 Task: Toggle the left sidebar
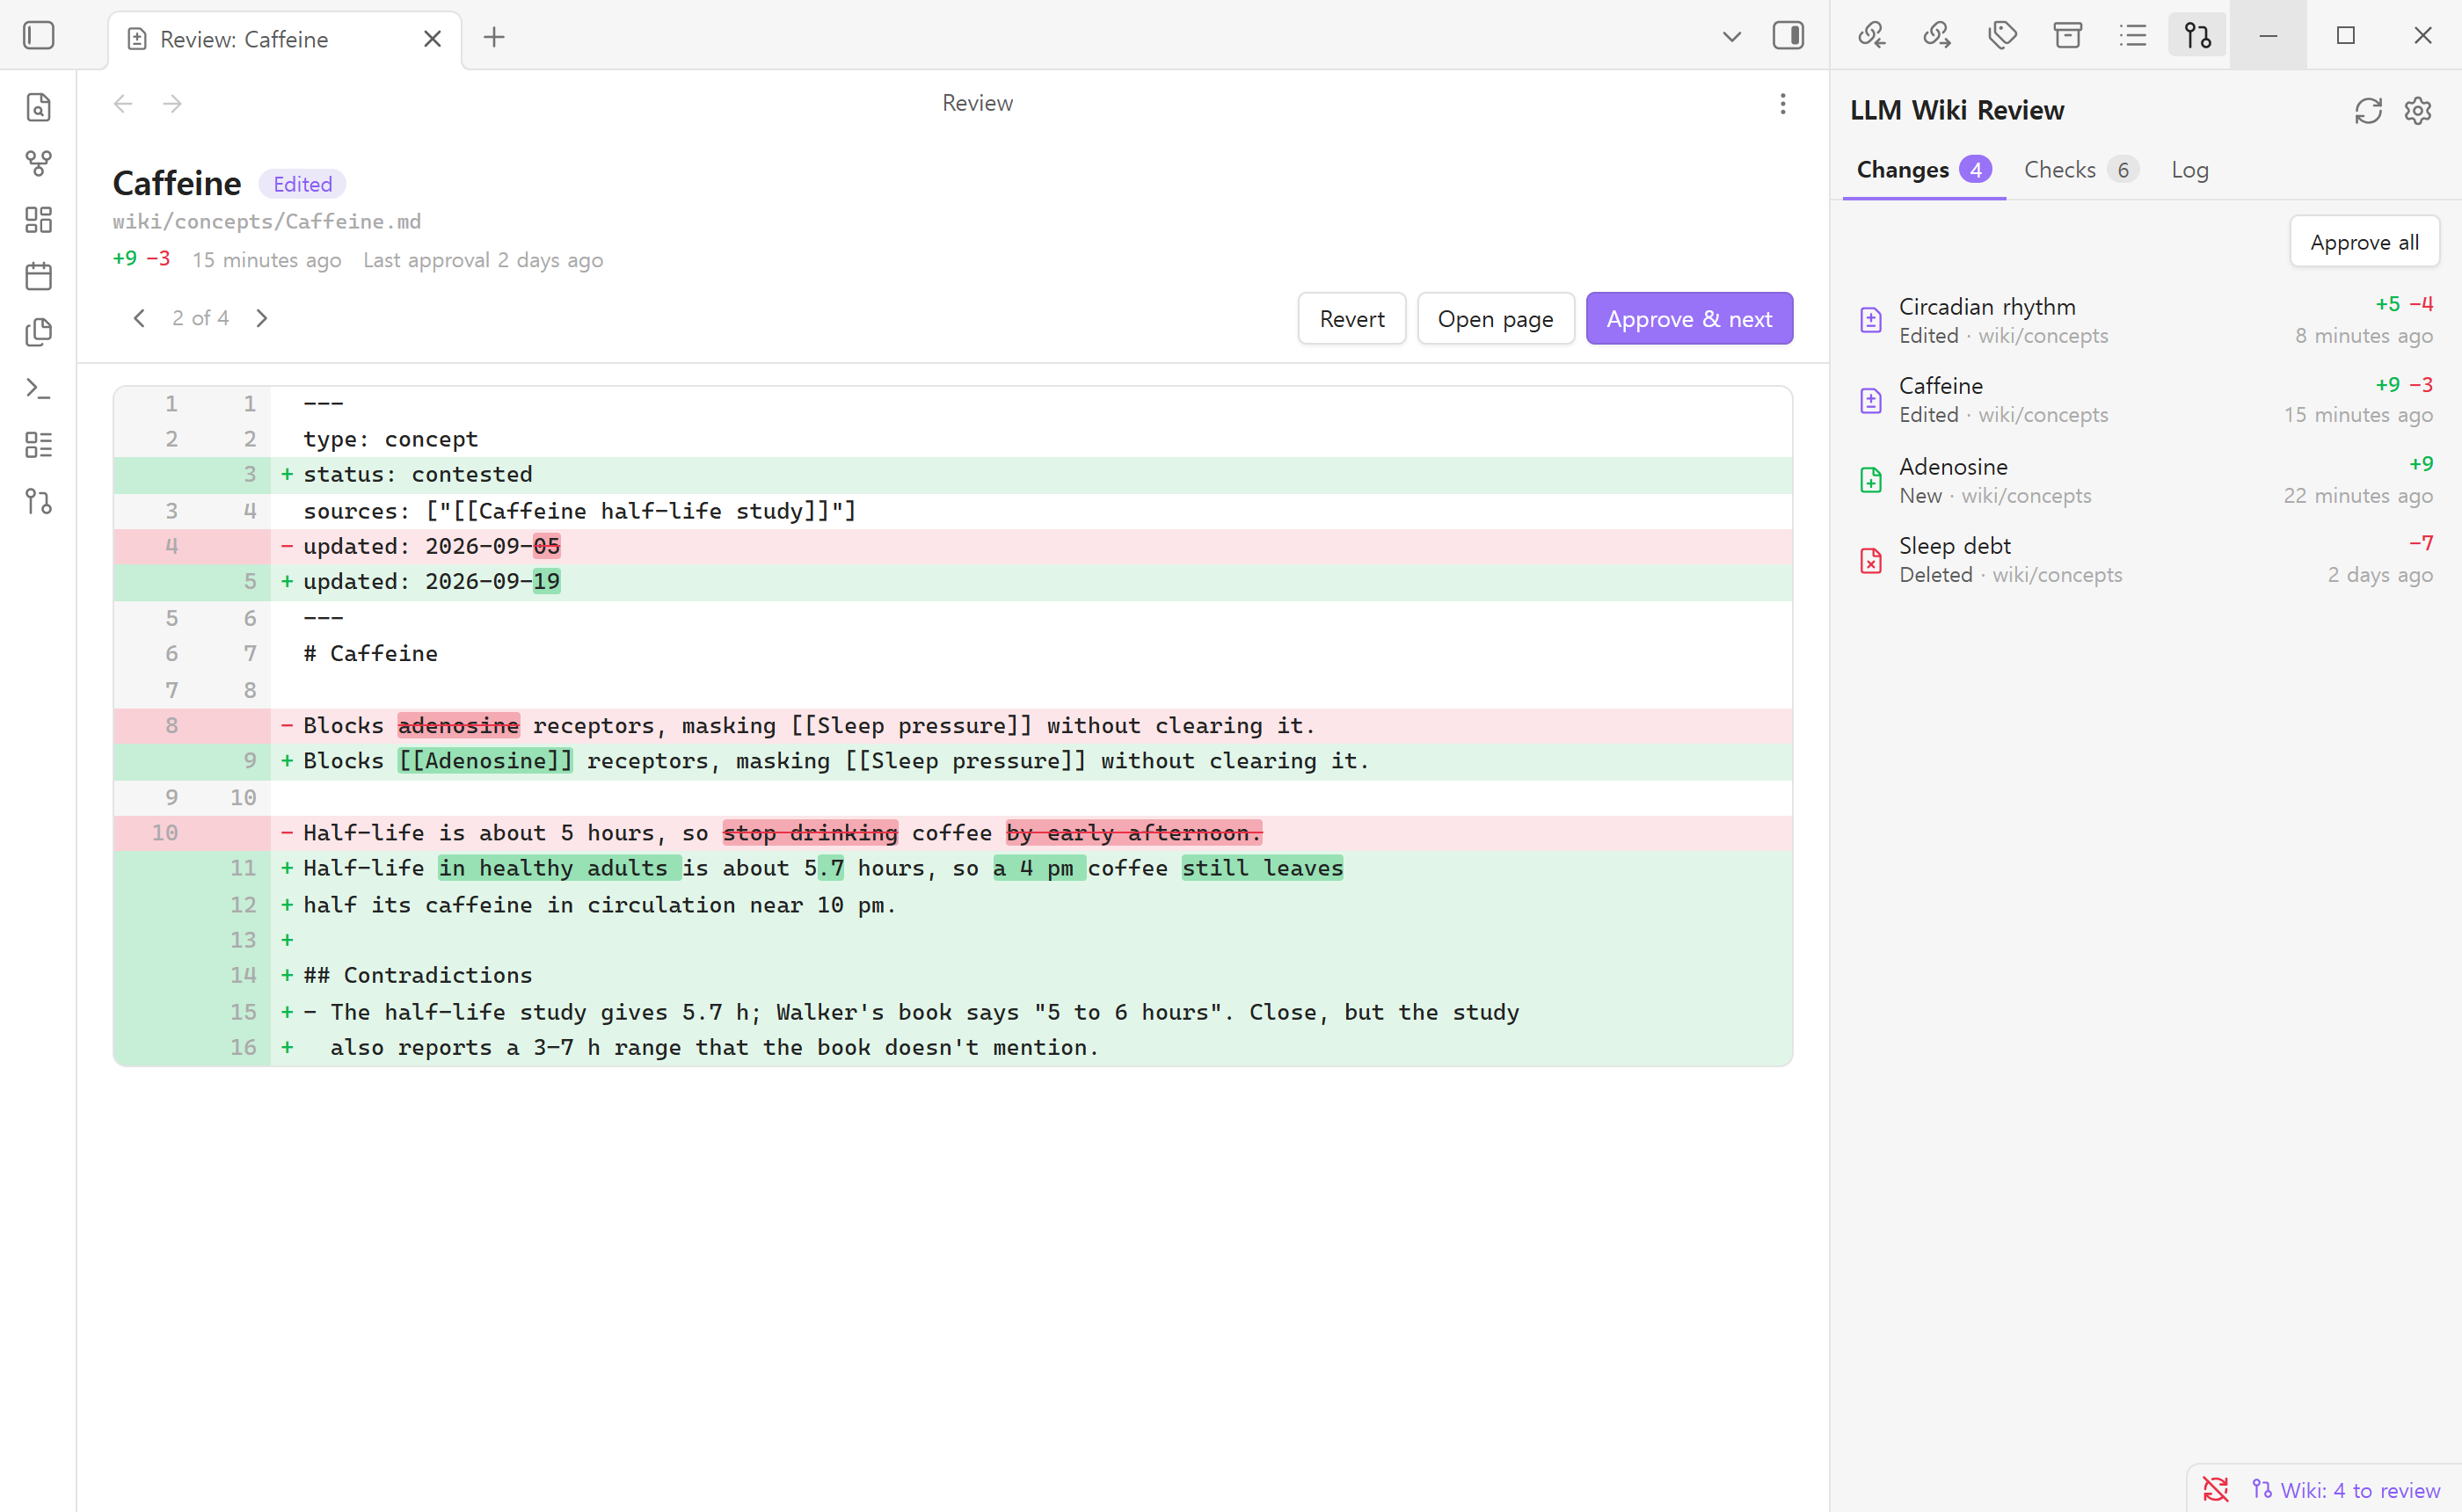pyautogui.click(x=38, y=36)
